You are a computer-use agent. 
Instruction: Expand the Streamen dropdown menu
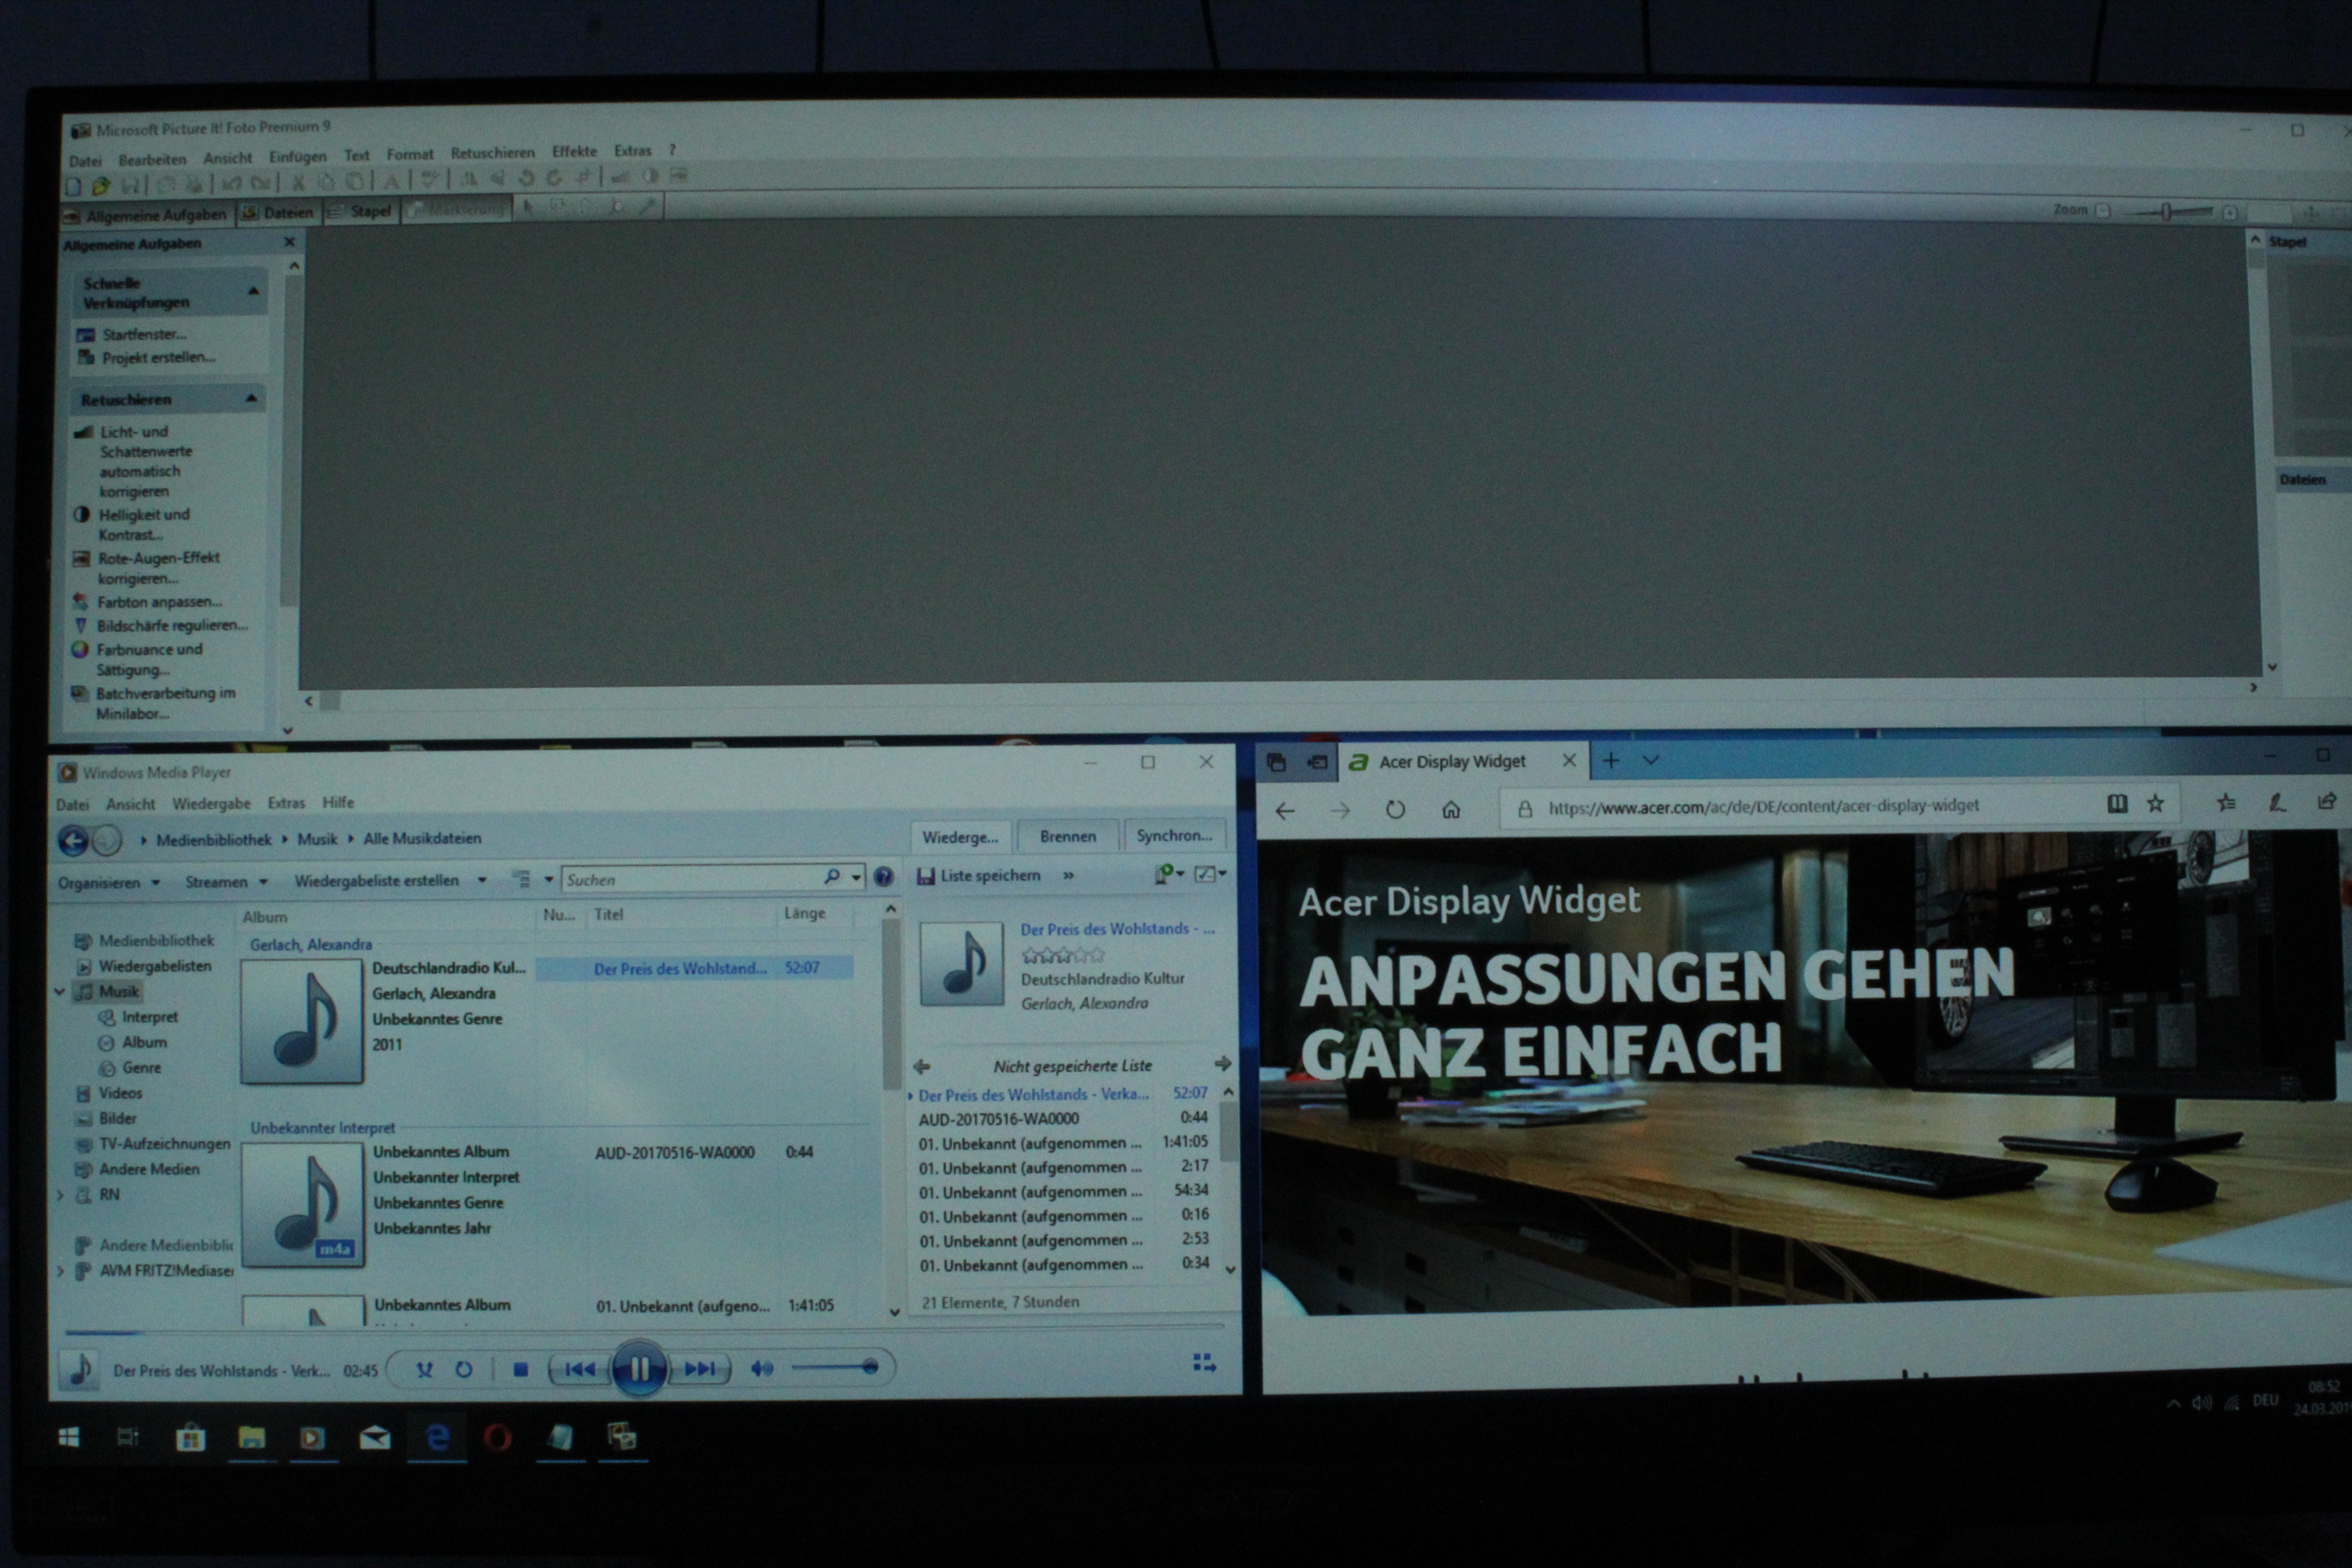226,881
